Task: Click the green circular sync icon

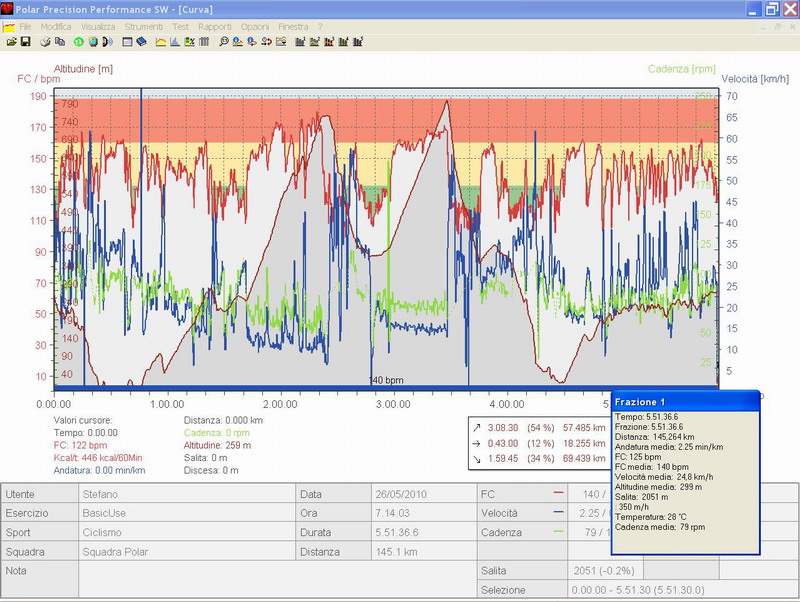Action: coord(79,42)
